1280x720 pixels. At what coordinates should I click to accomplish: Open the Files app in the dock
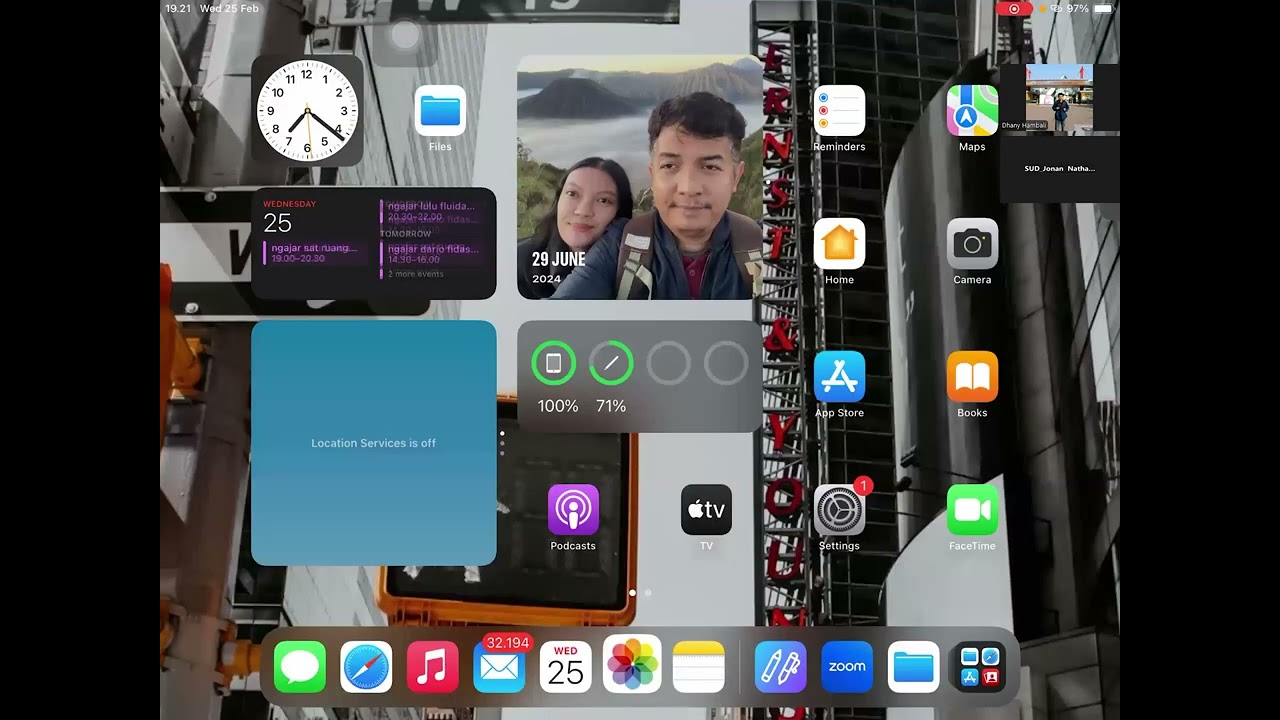[914, 667]
